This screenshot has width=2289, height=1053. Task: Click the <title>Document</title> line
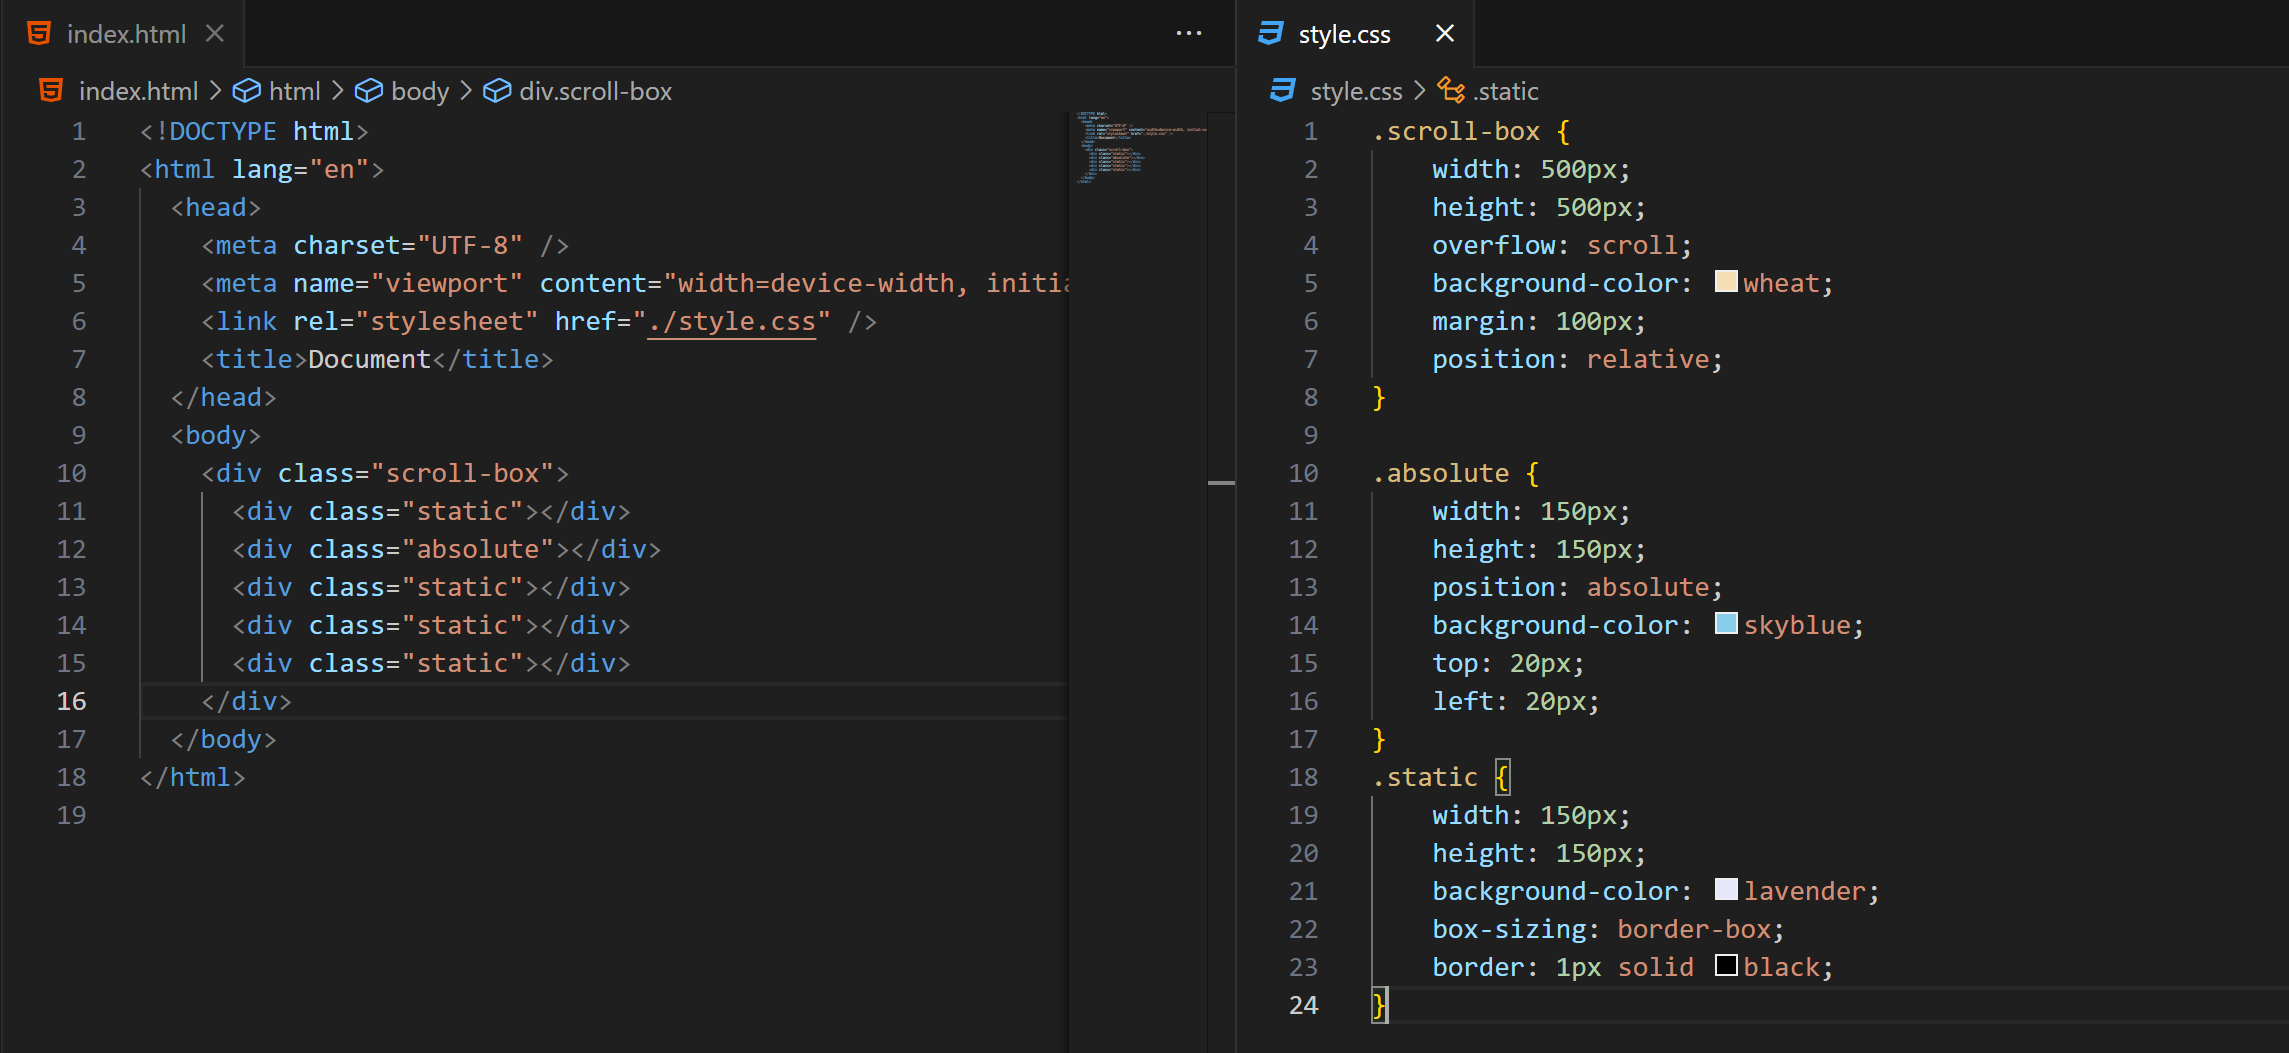tap(377, 359)
